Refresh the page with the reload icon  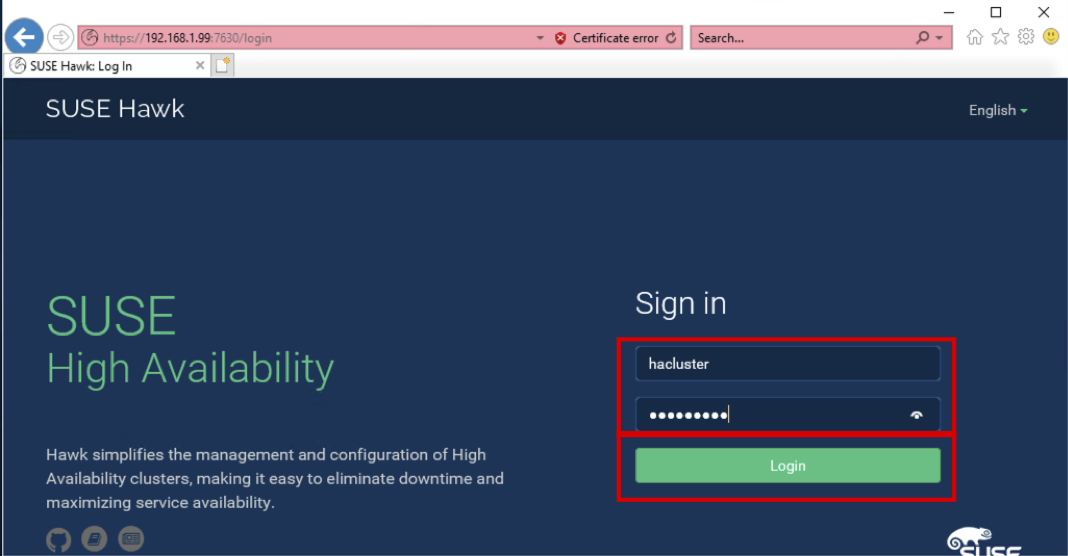[x=671, y=38]
